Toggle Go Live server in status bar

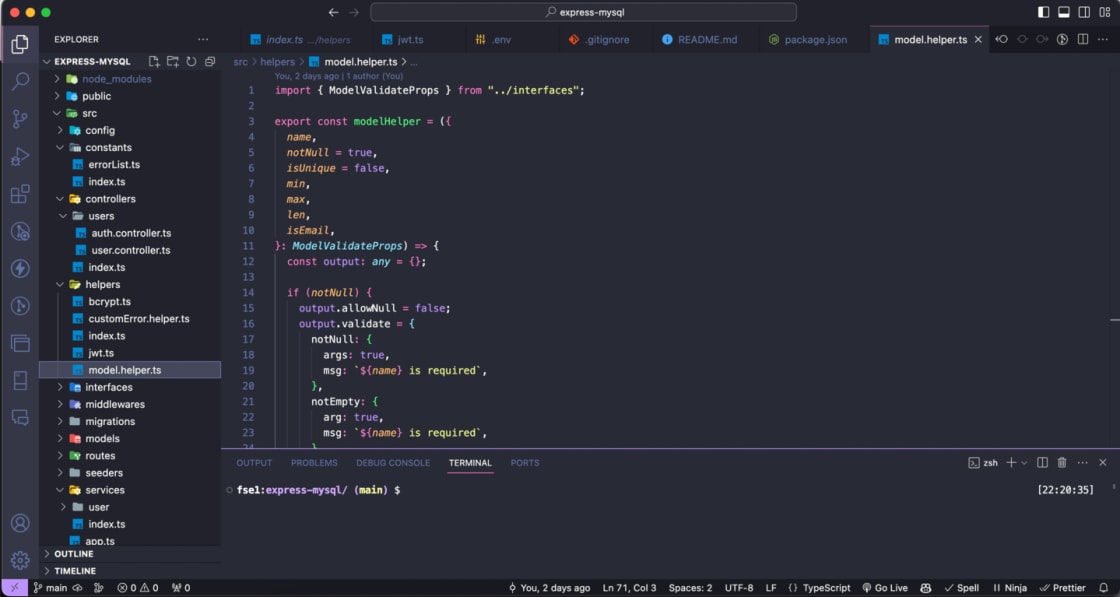[884, 588]
